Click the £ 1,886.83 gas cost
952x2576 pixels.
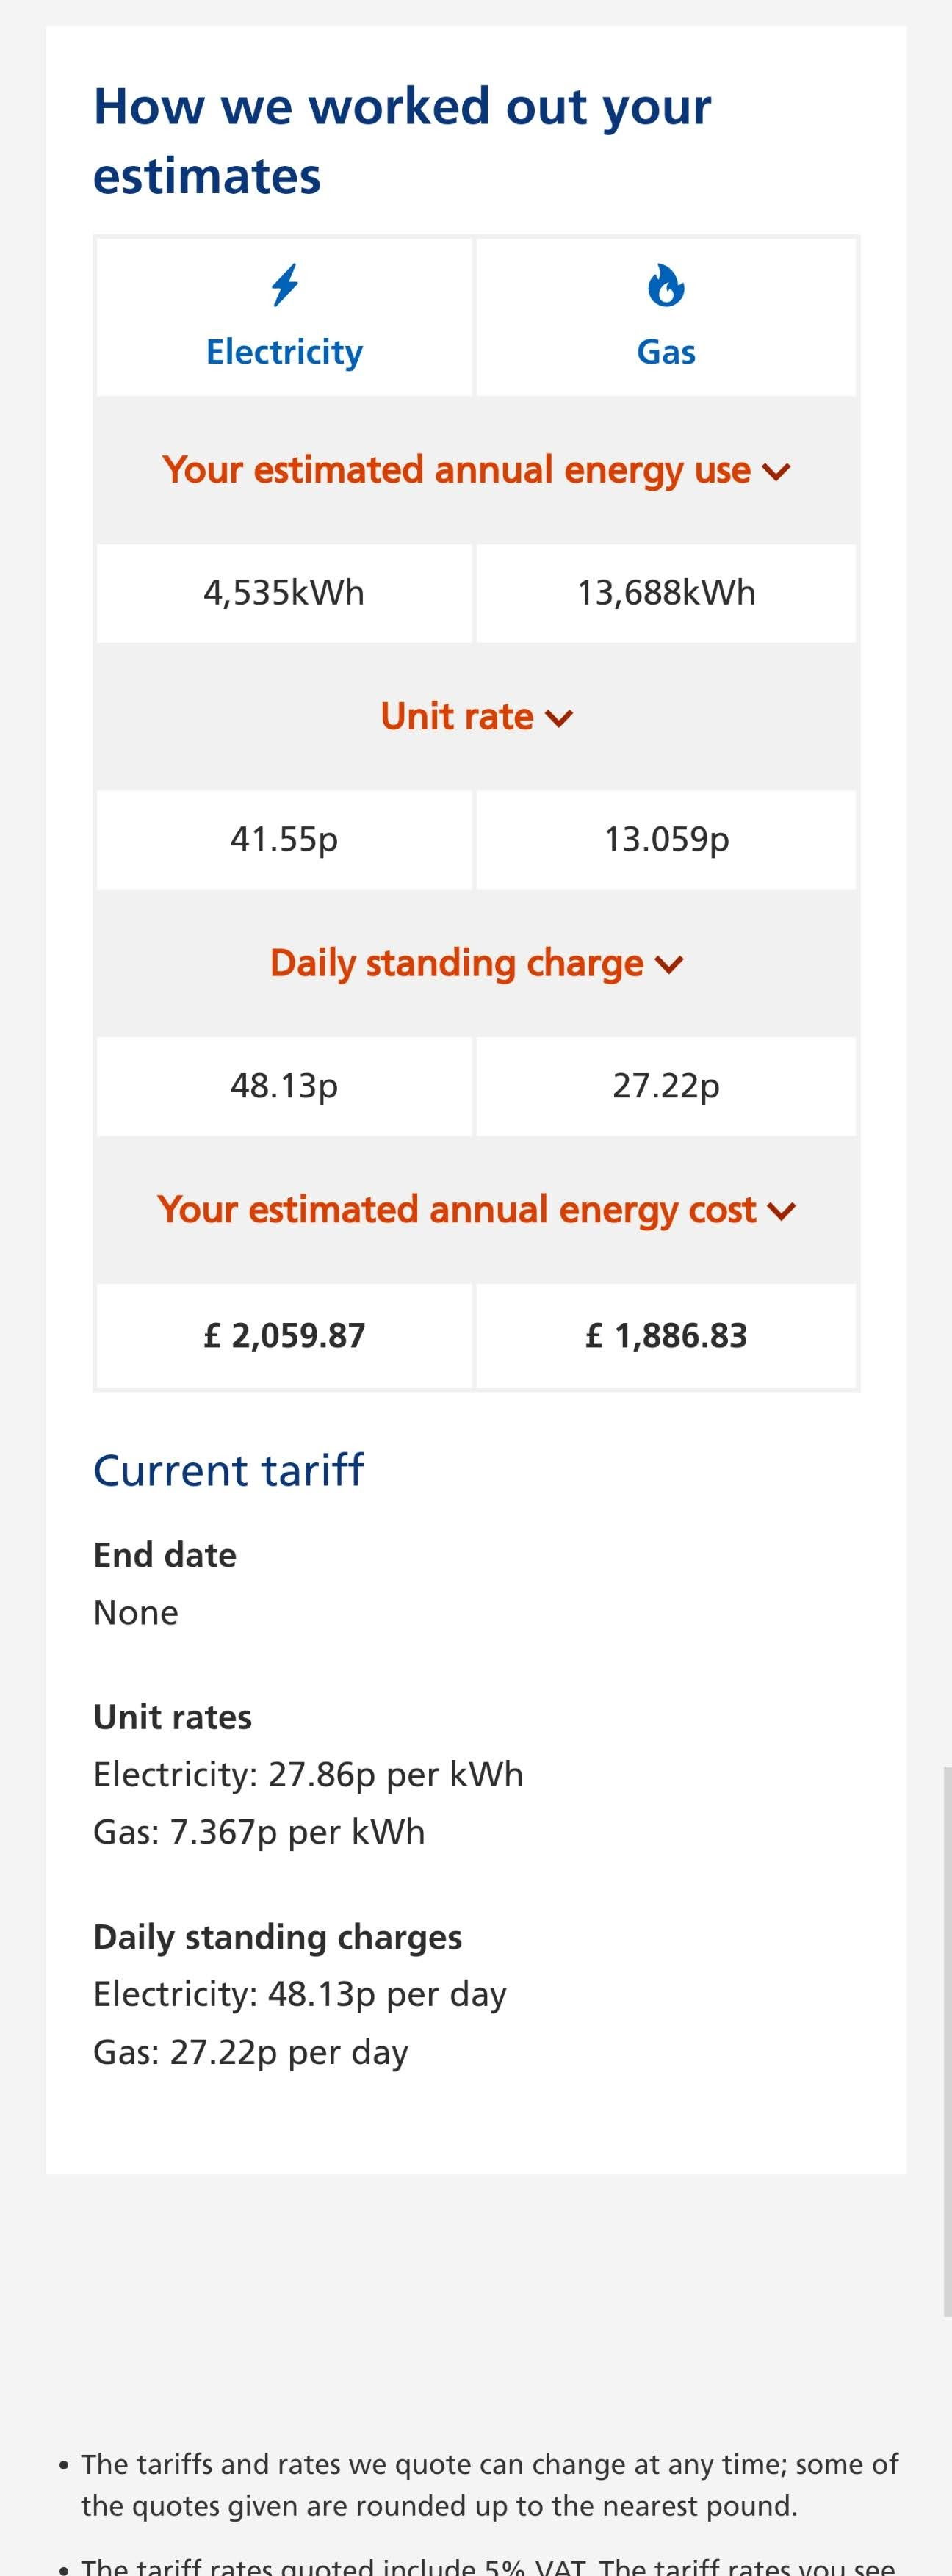pos(666,1336)
